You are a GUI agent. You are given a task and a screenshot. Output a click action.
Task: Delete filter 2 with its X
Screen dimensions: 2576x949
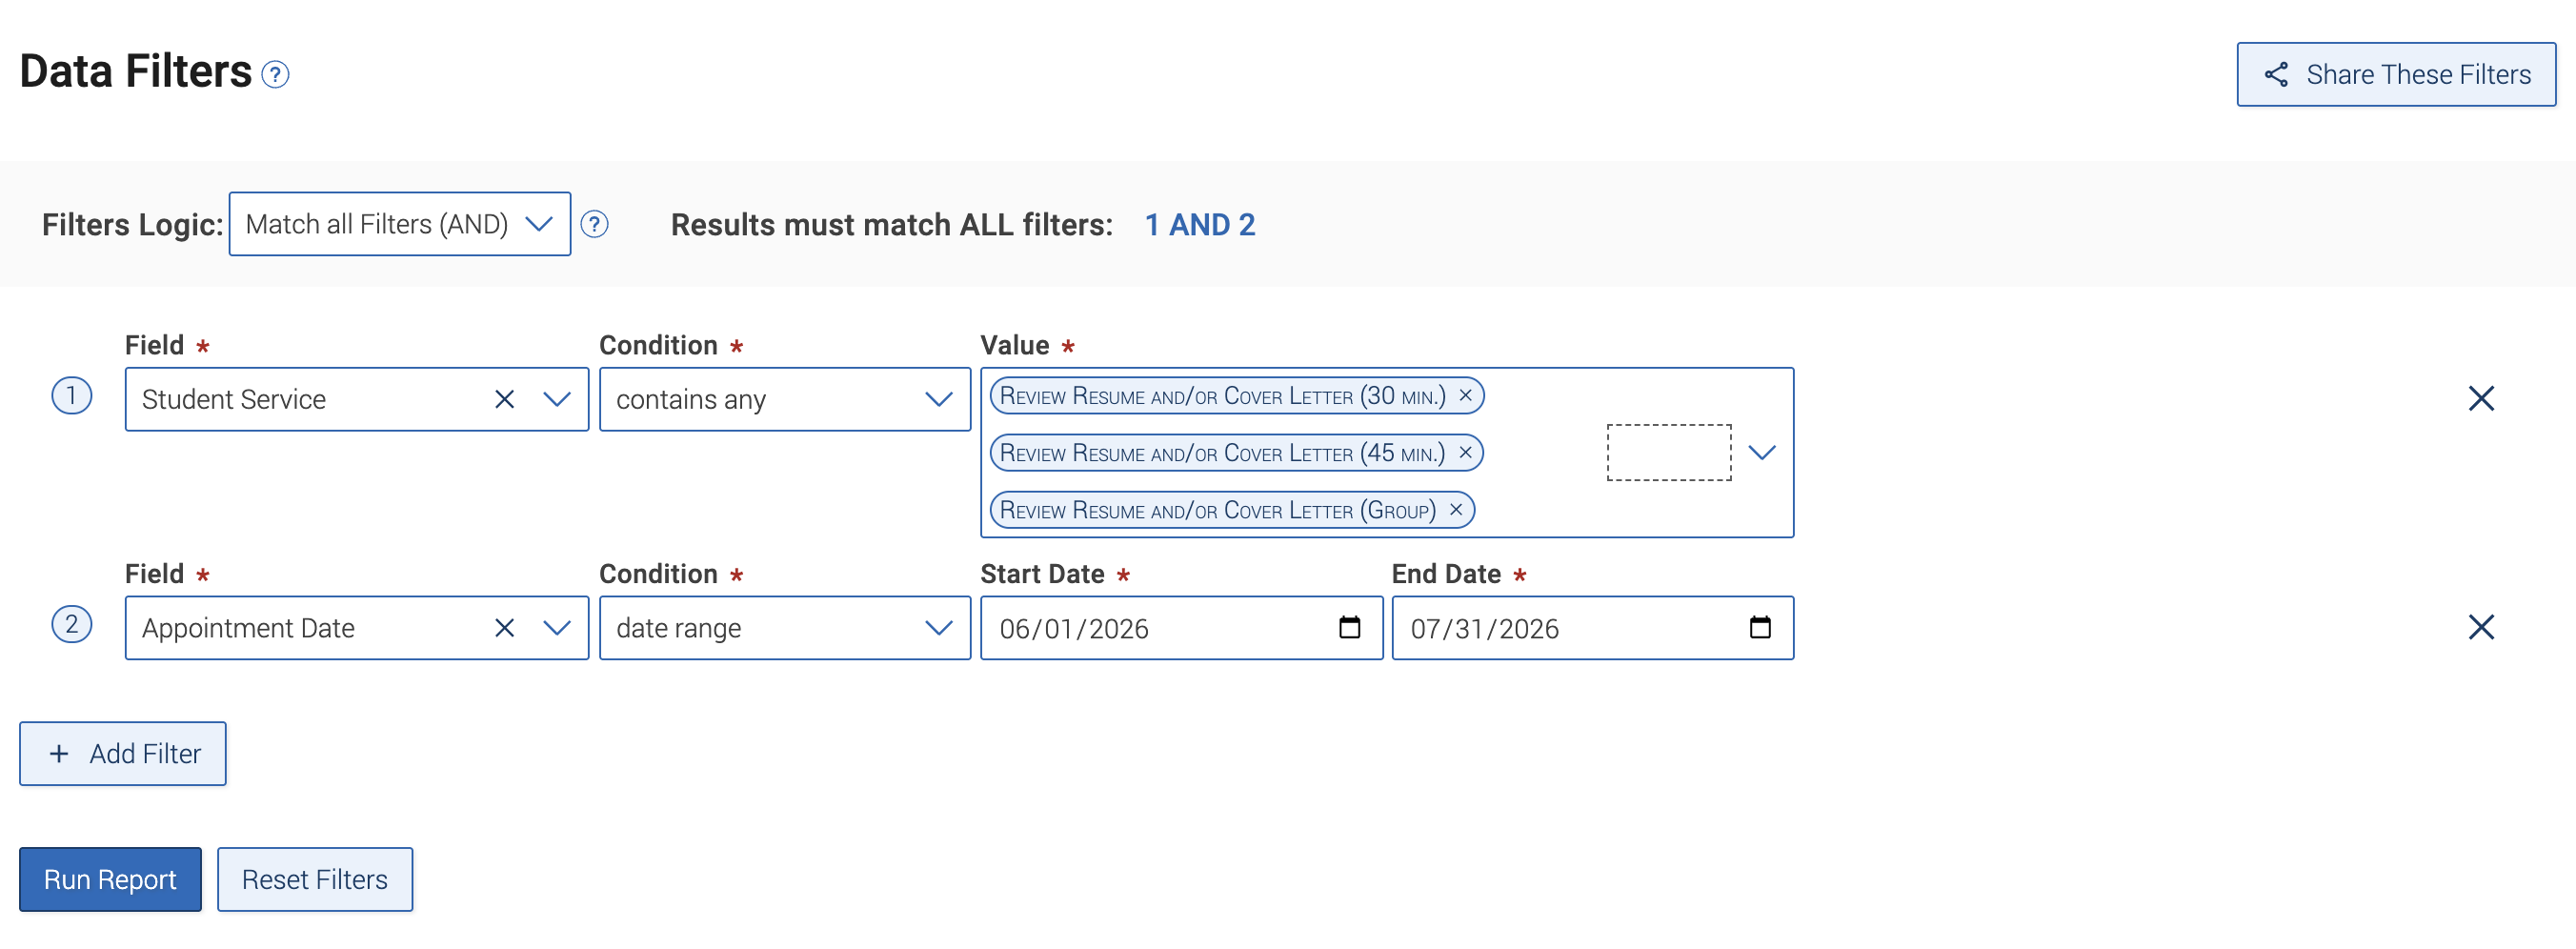point(2480,627)
